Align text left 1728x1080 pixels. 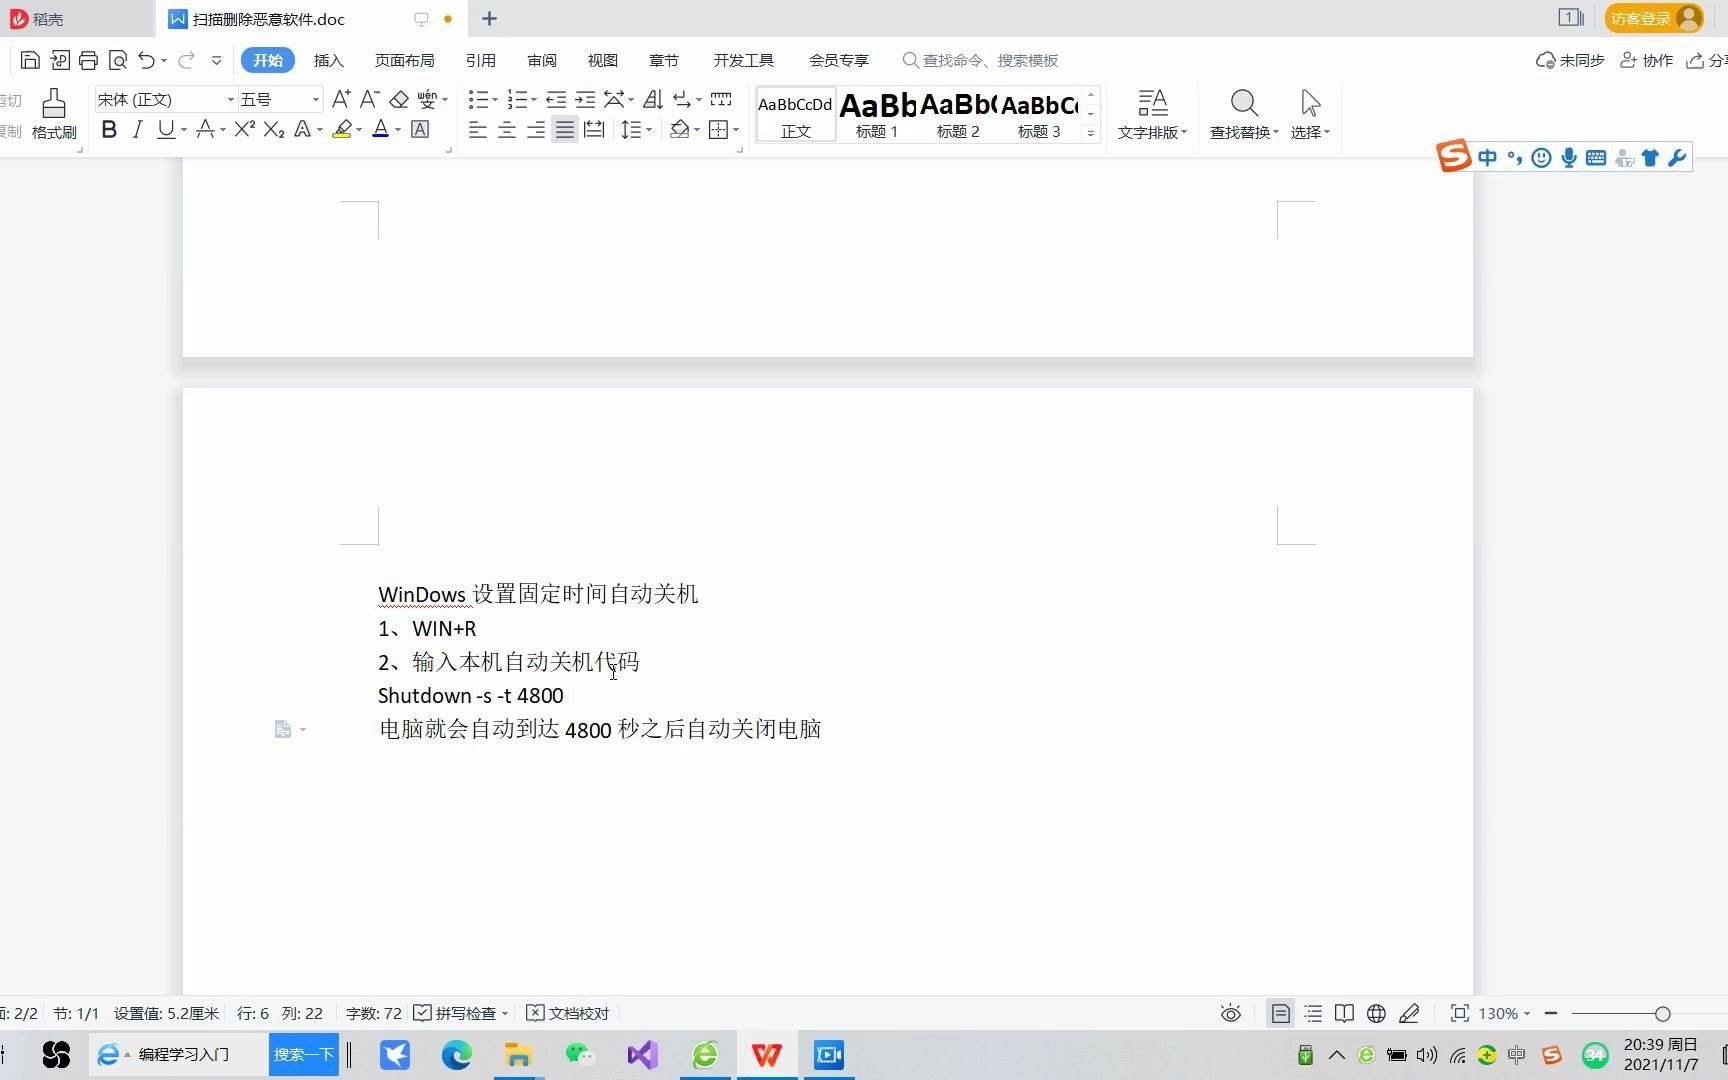[x=478, y=129]
